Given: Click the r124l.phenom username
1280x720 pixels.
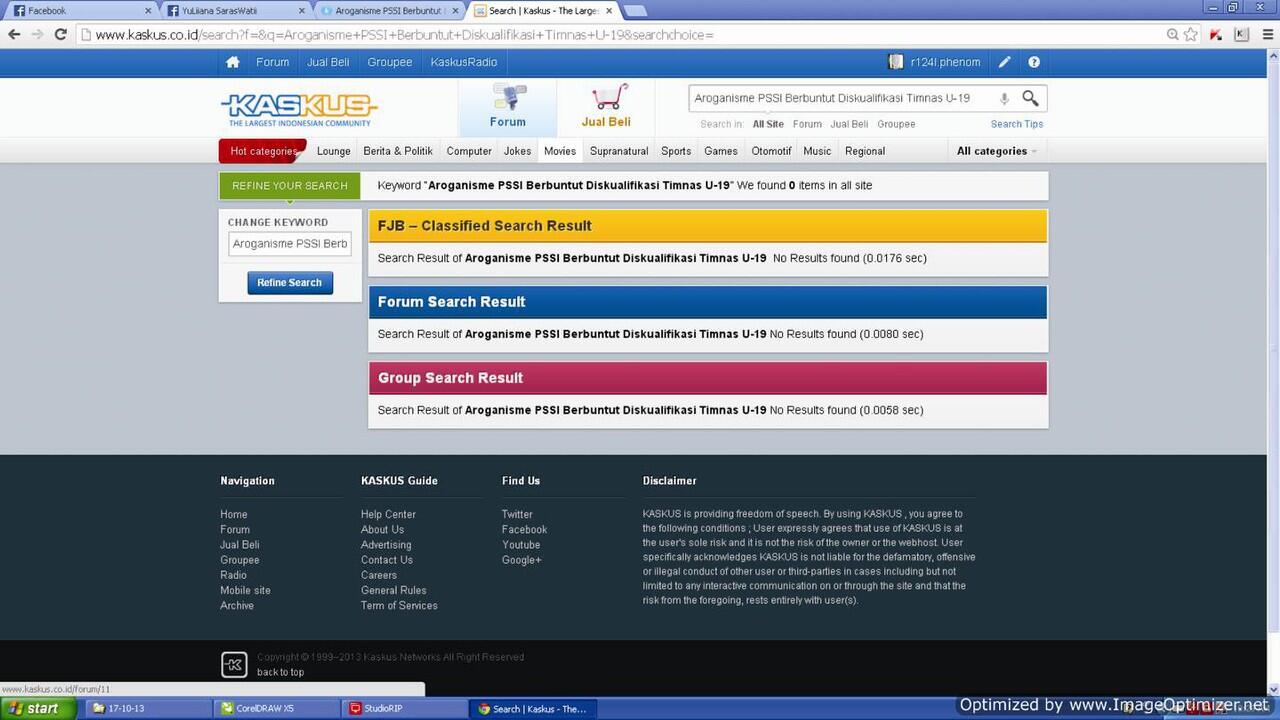Looking at the screenshot, I should 945,62.
